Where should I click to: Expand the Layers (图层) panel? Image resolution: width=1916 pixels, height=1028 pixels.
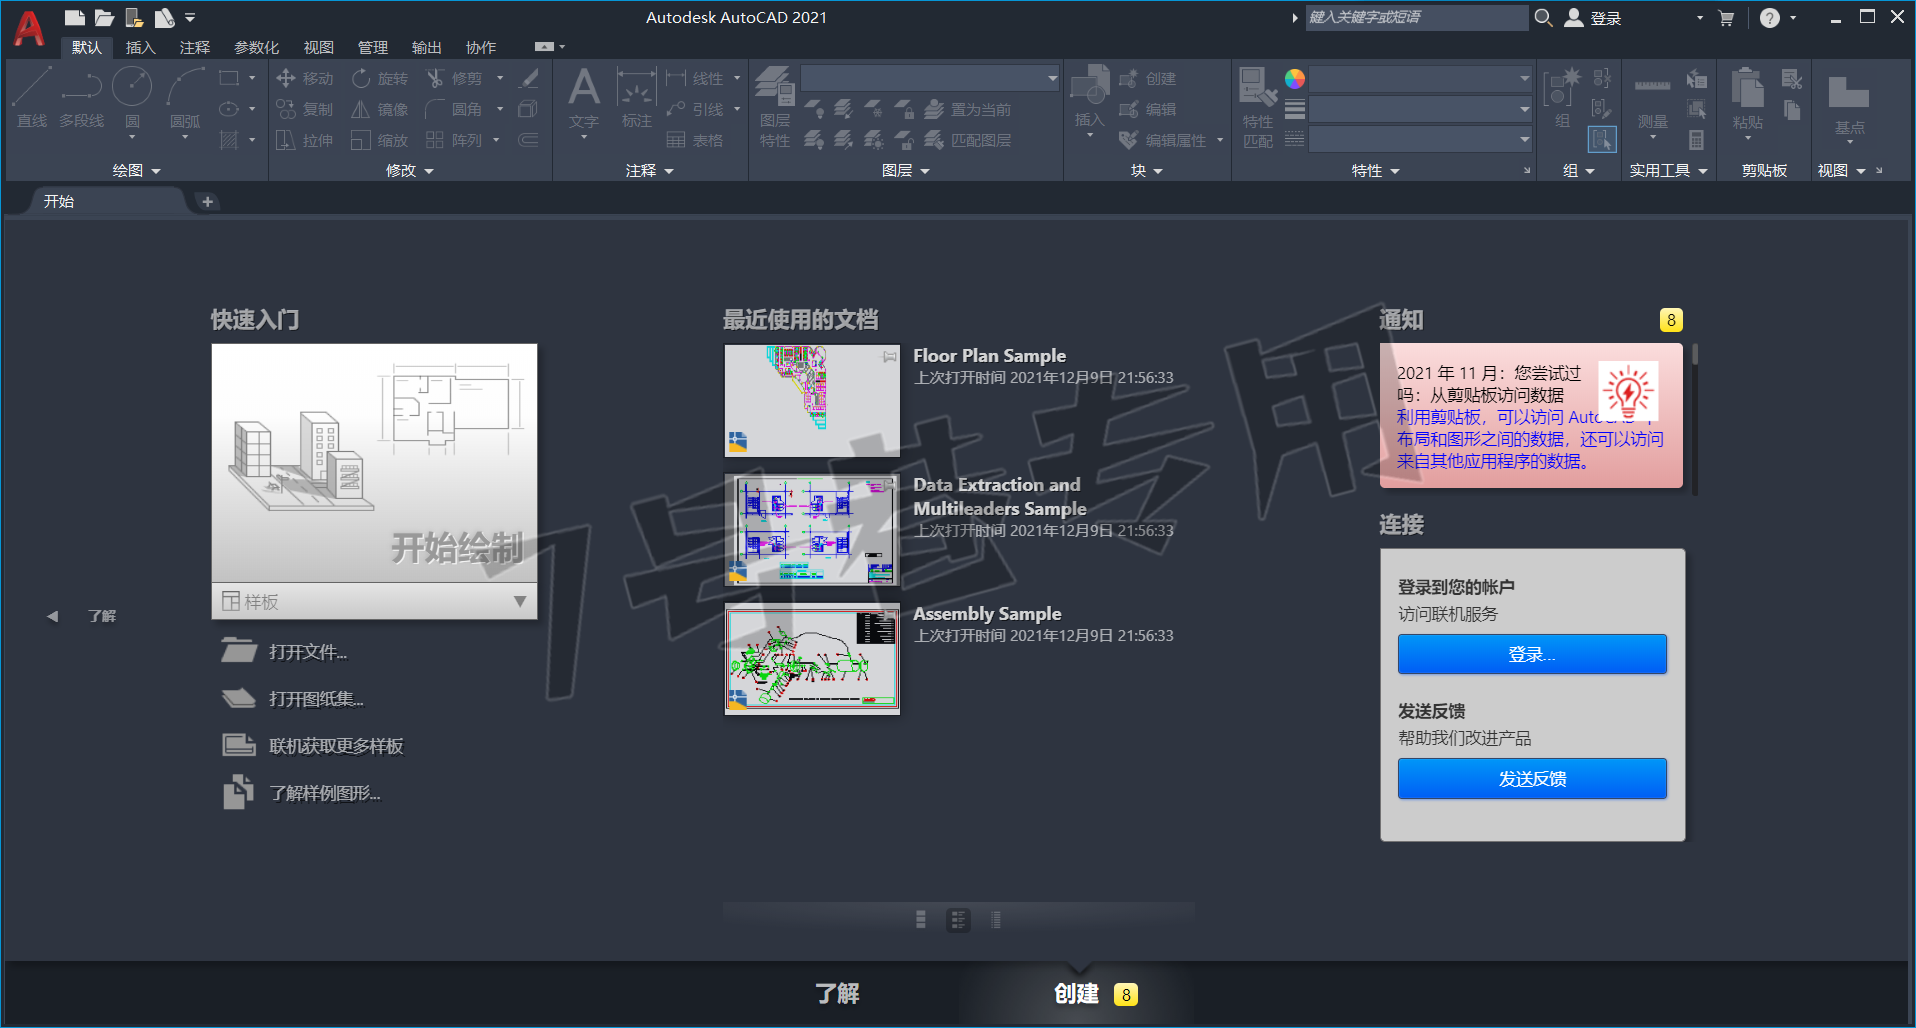tap(906, 171)
